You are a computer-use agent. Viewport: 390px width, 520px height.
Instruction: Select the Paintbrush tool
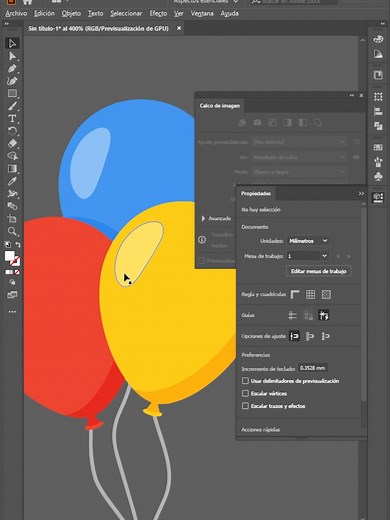(x=12, y=106)
